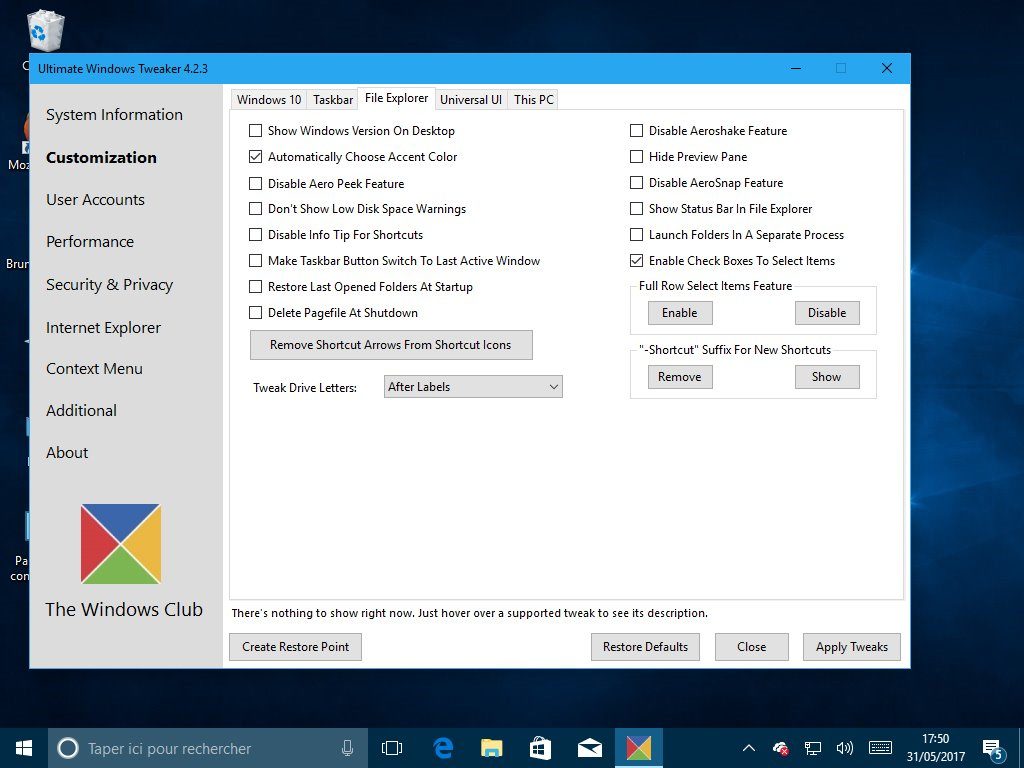Check Launch Folders In A Separate Process
Viewport: 1024px width, 768px height.
pos(636,234)
